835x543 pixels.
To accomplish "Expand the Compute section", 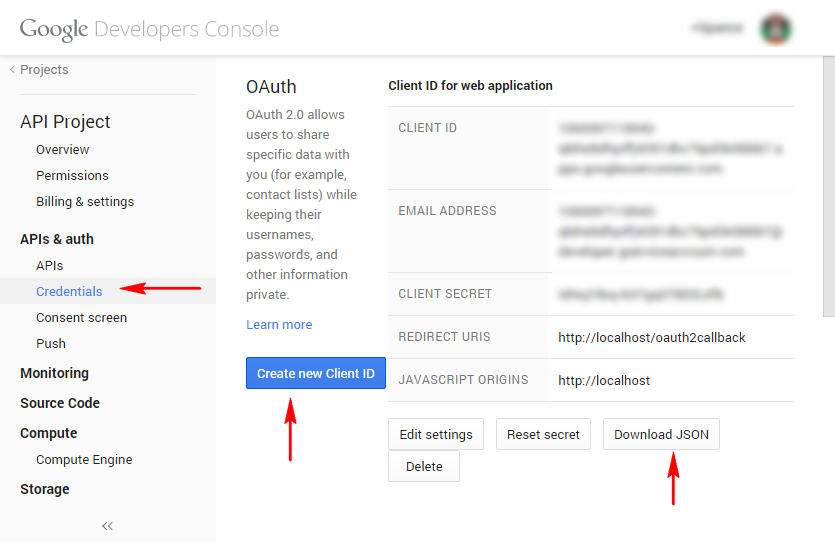I will pos(48,433).
